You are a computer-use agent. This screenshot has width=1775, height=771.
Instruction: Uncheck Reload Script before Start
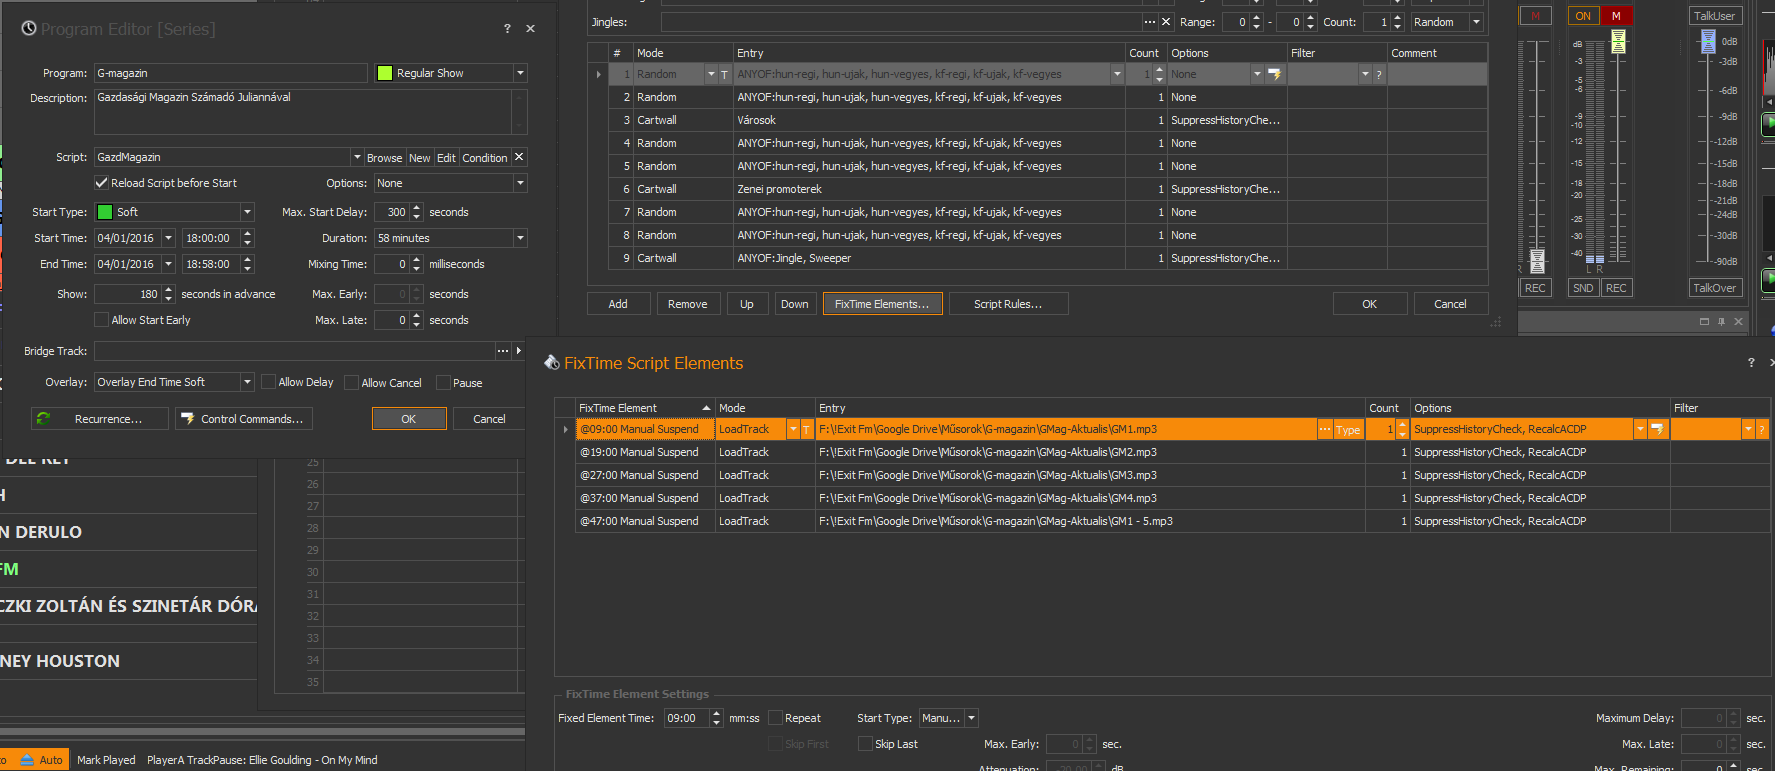tap(101, 183)
